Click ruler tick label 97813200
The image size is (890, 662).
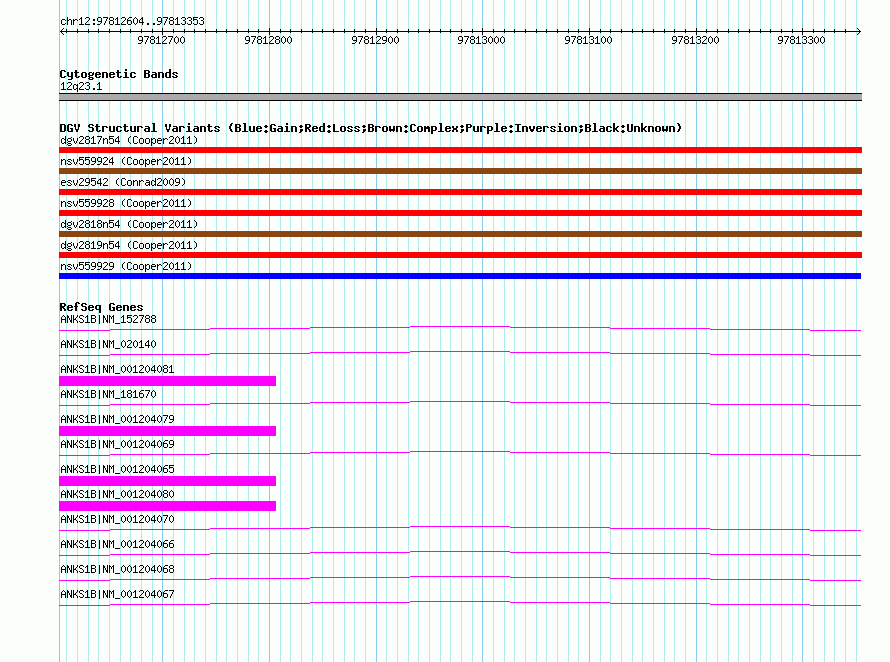(695, 40)
